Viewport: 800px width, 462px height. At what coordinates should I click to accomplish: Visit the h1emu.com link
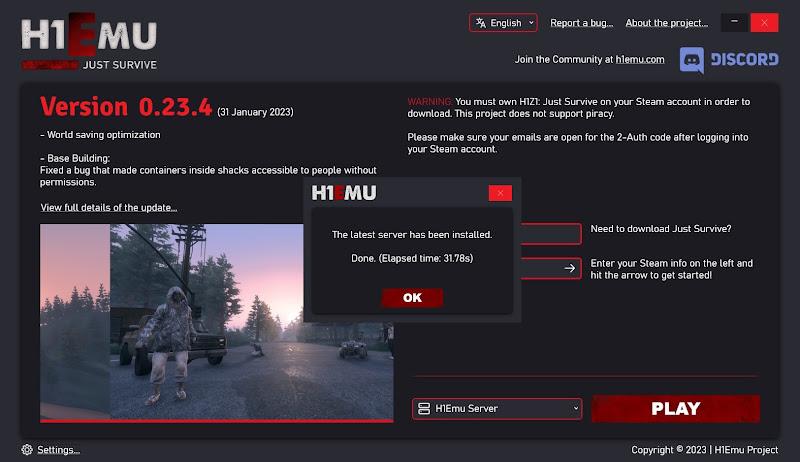click(640, 59)
